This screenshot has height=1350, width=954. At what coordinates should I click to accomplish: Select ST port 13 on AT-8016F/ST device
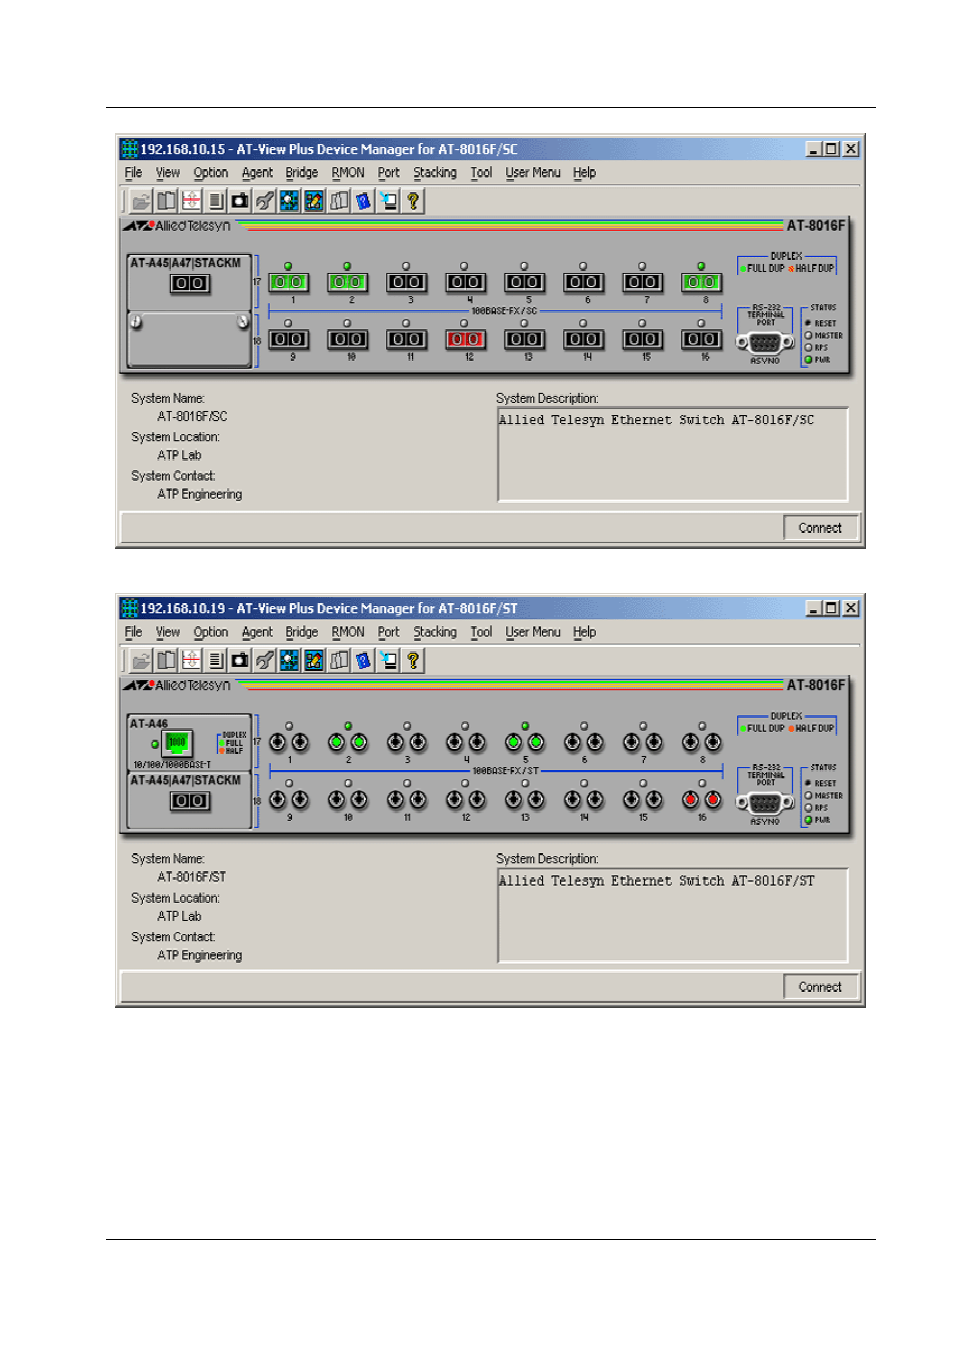tap(524, 800)
